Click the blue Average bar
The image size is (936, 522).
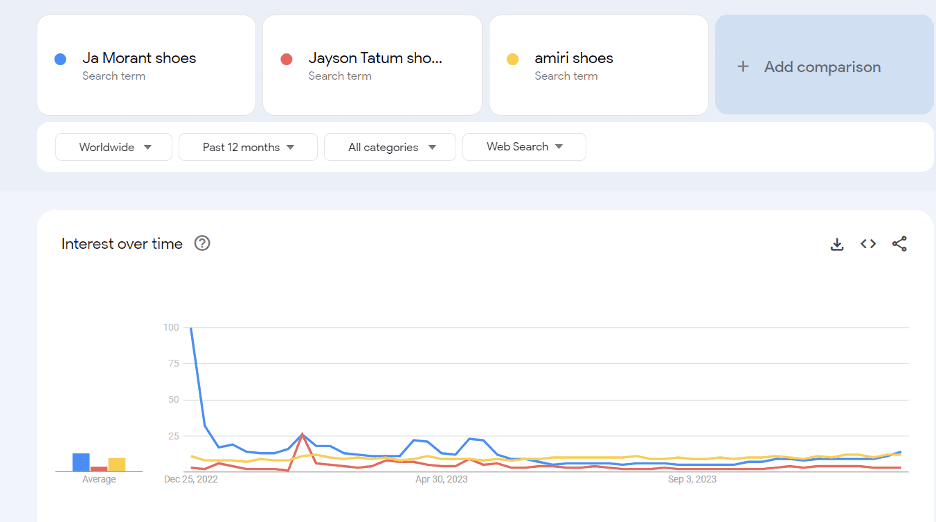click(81, 462)
